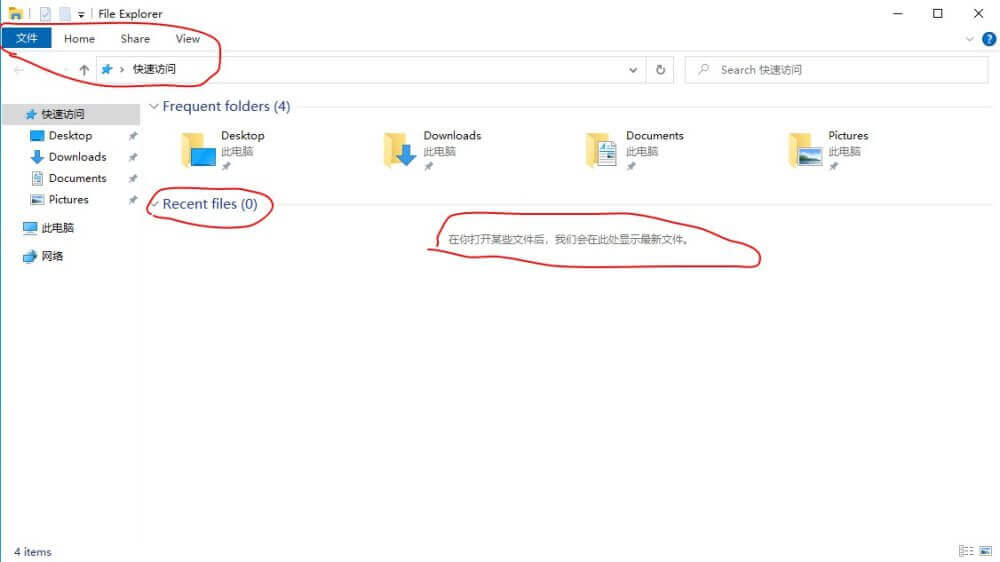Viewport: 1000px width, 562px height.
Task: Click 快速访问 in the address bar
Action: 154,69
